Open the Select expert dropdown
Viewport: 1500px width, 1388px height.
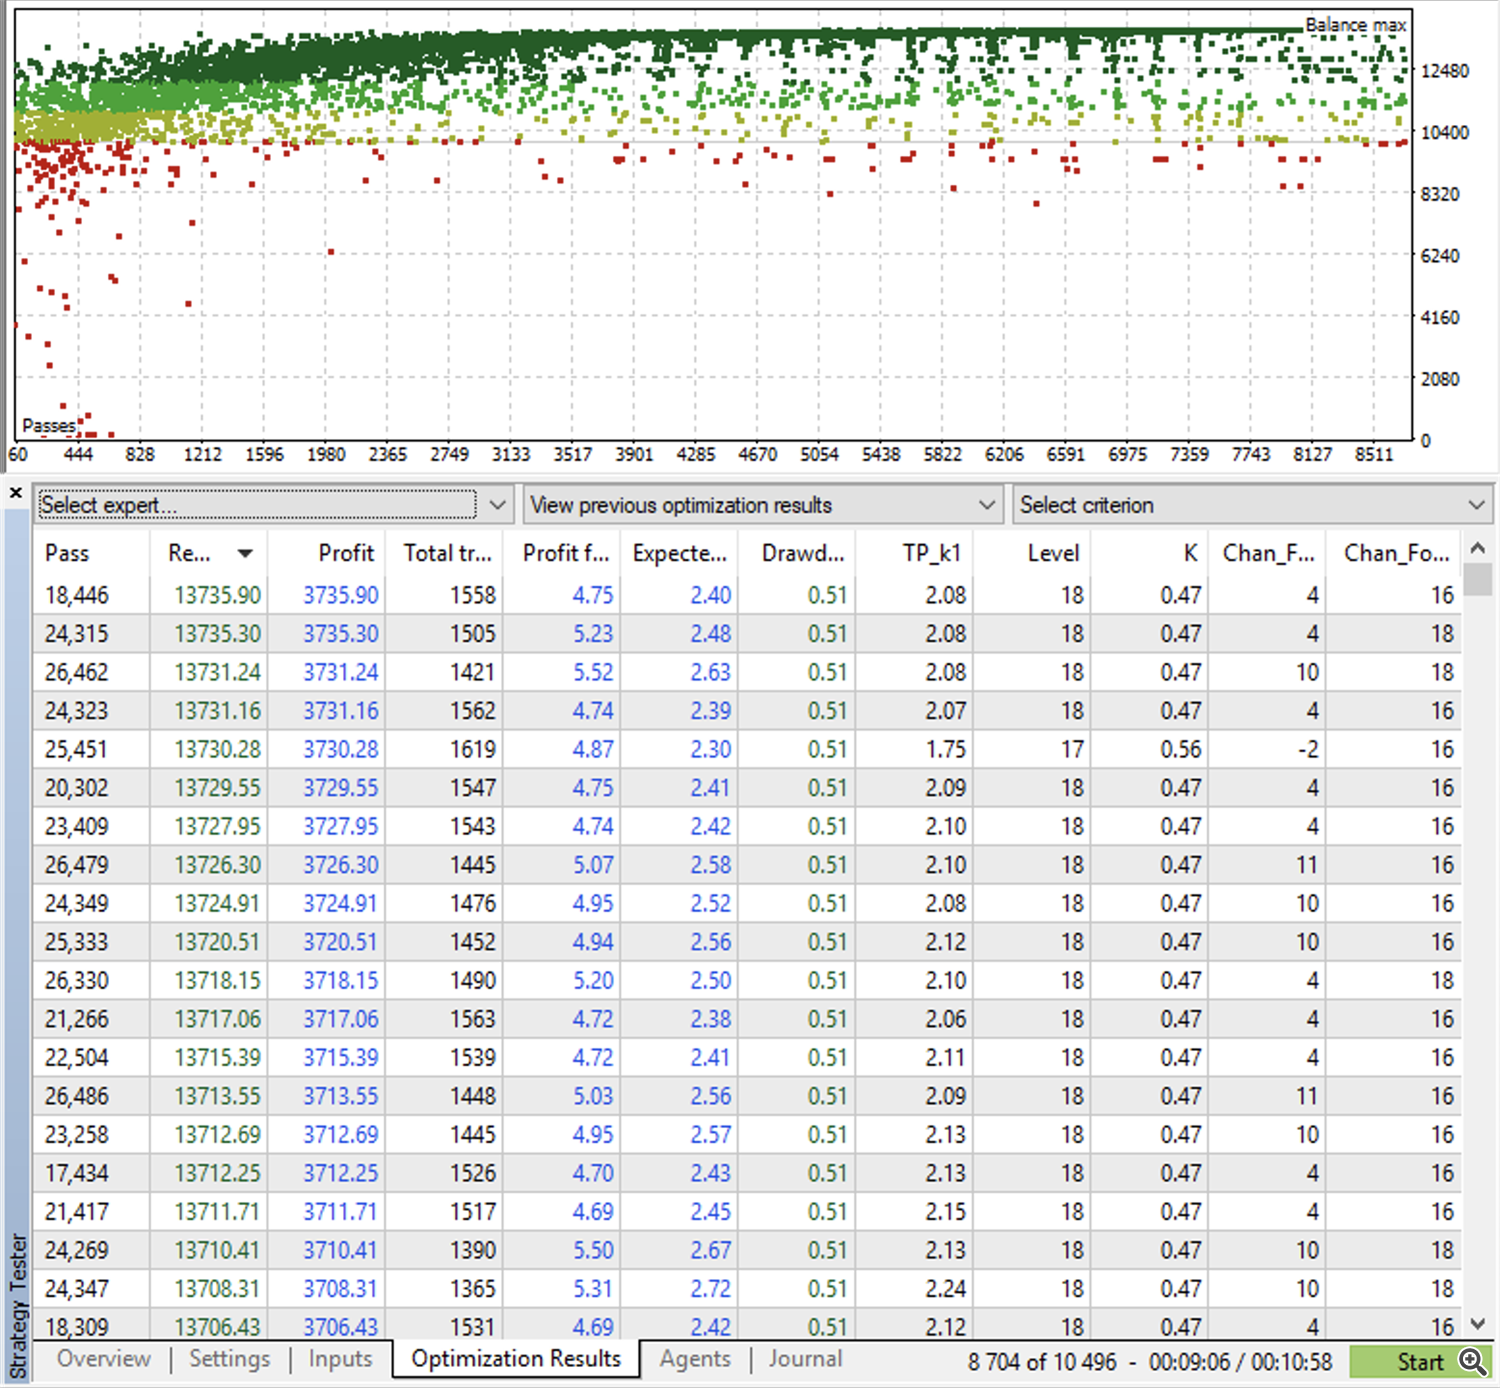coord(274,505)
